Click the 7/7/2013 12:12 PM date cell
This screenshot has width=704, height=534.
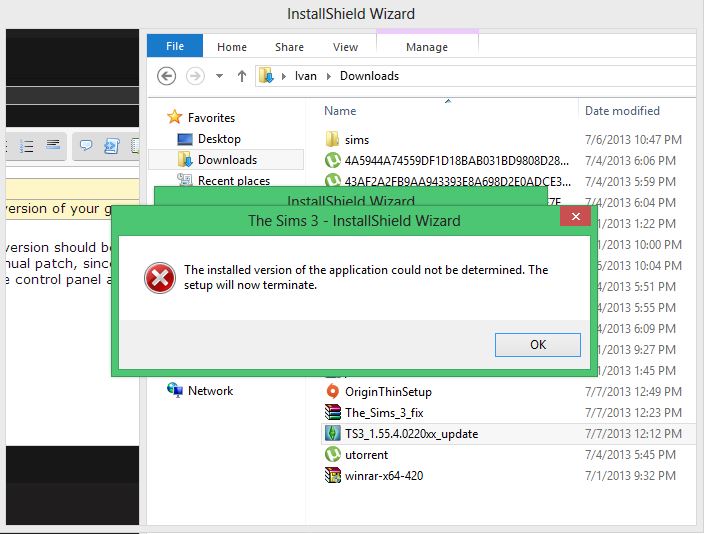[x=633, y=433]
